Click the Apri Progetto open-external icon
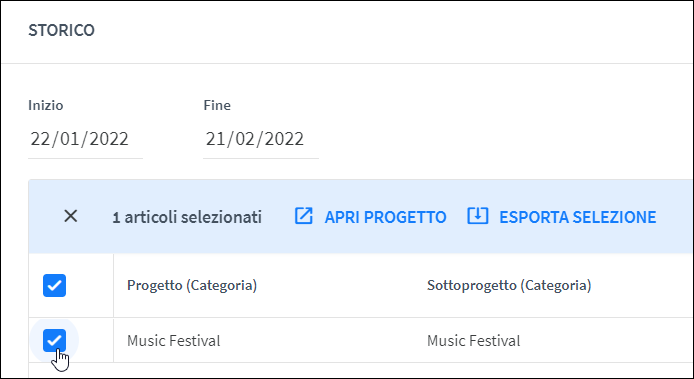Screen dimensions: 694x379 (x=304, y=216)
